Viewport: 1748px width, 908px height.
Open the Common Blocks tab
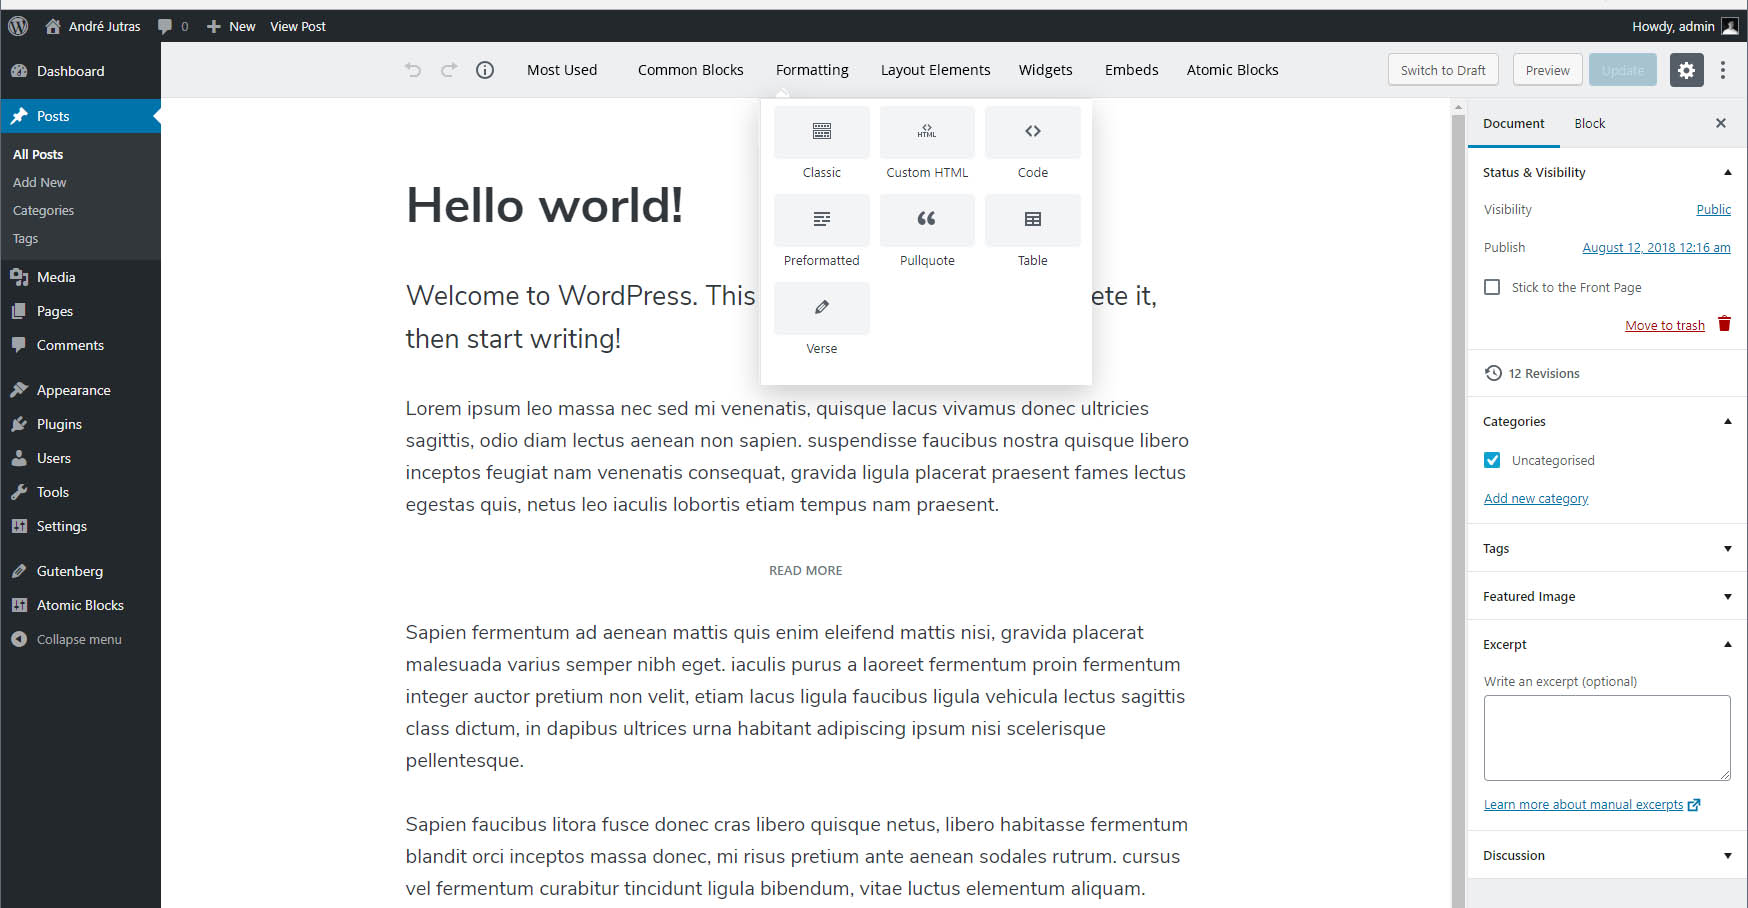[690, 70]
